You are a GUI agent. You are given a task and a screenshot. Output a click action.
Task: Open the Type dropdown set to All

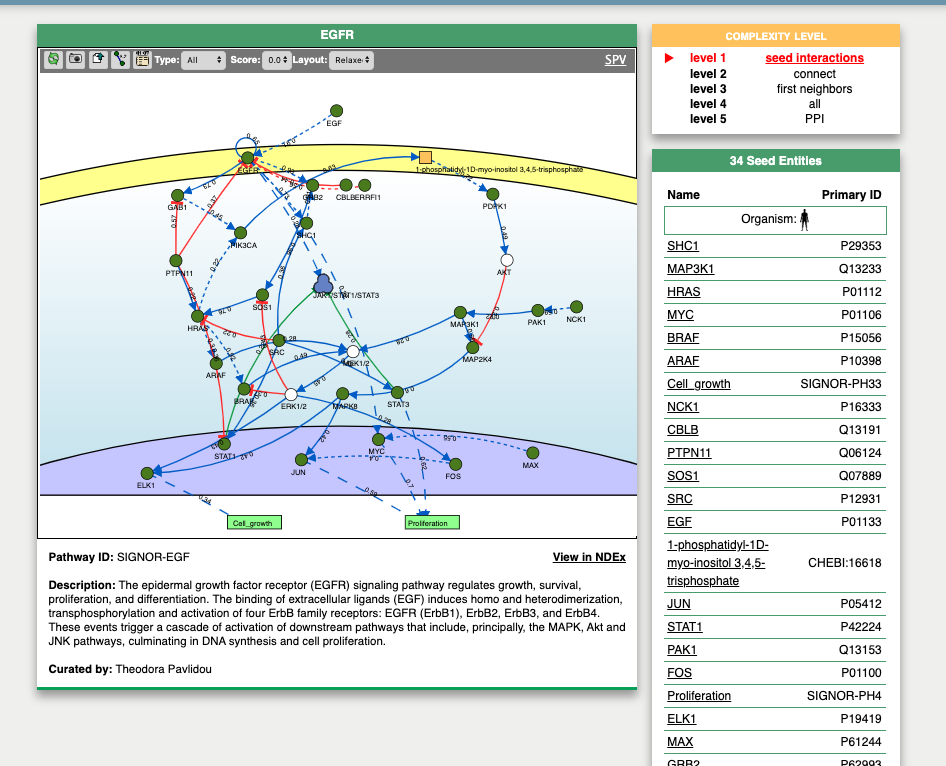point(203,60)
